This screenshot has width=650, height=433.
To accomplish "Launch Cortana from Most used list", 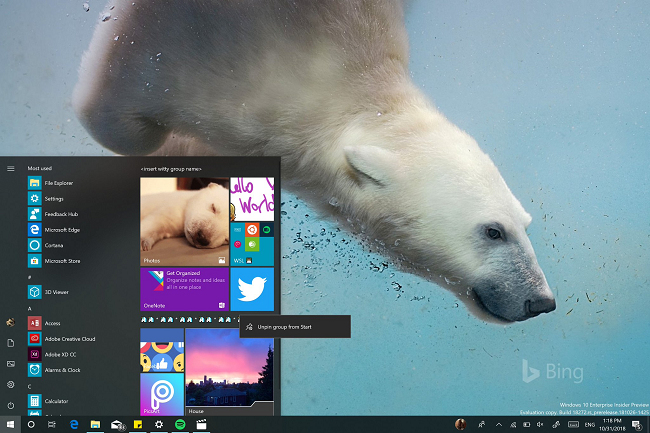I will [x=53, y=245].
